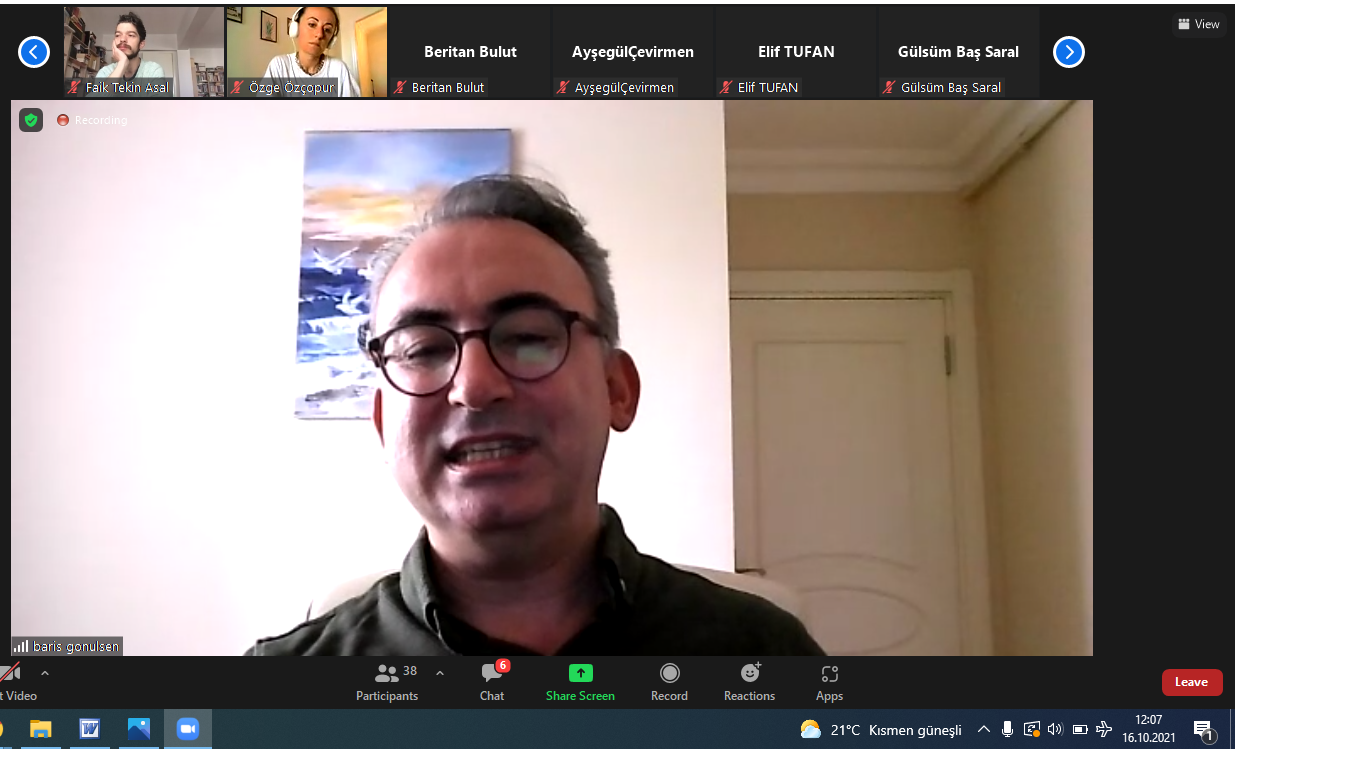
Task: Expand the Participants options chevron
Action: tap(440, 673)
